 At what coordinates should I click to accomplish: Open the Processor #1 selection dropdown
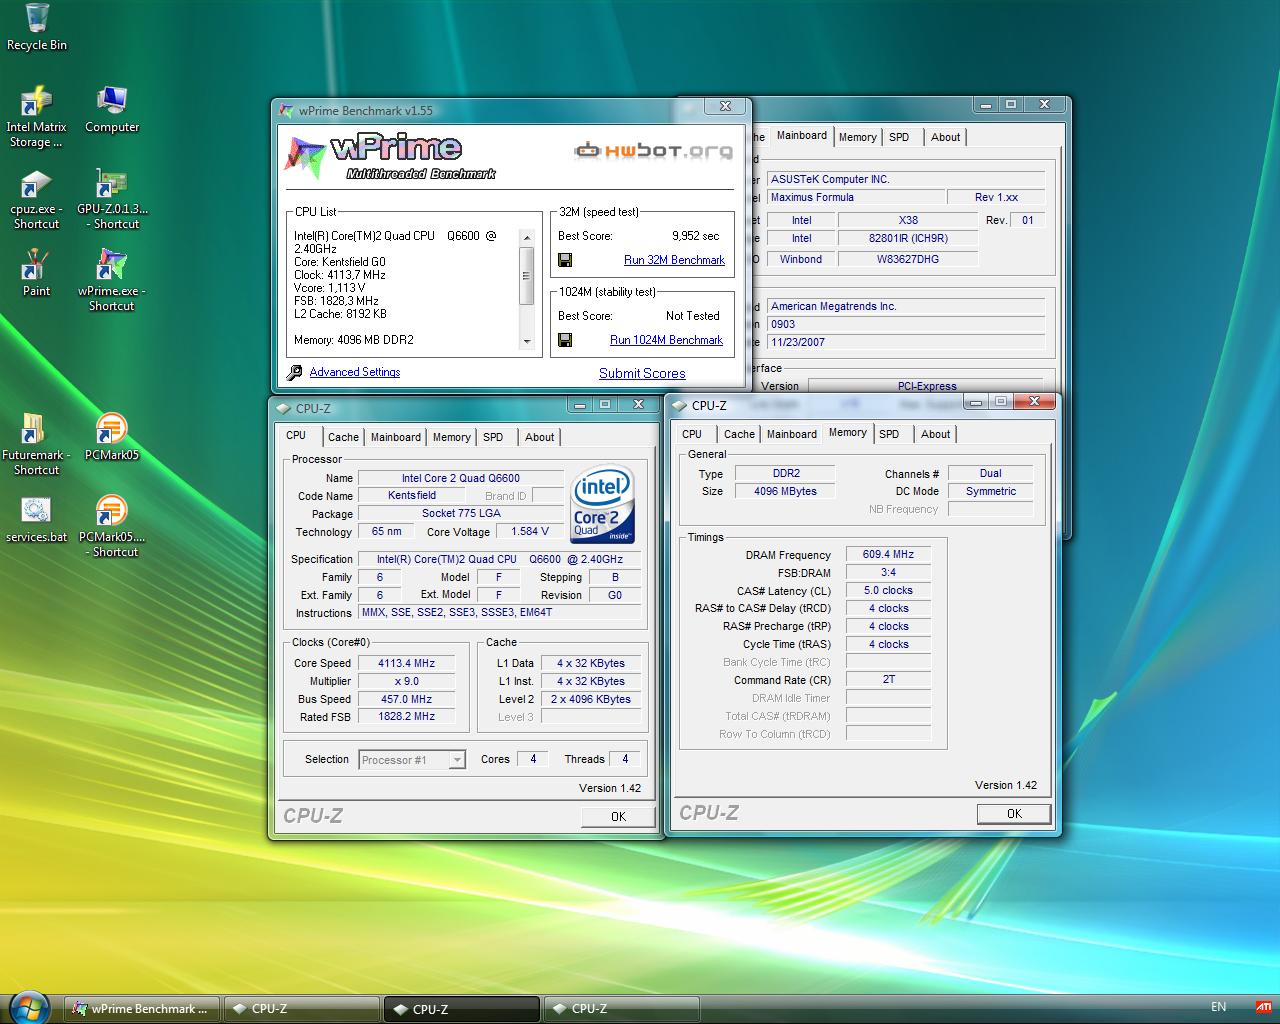412,760
